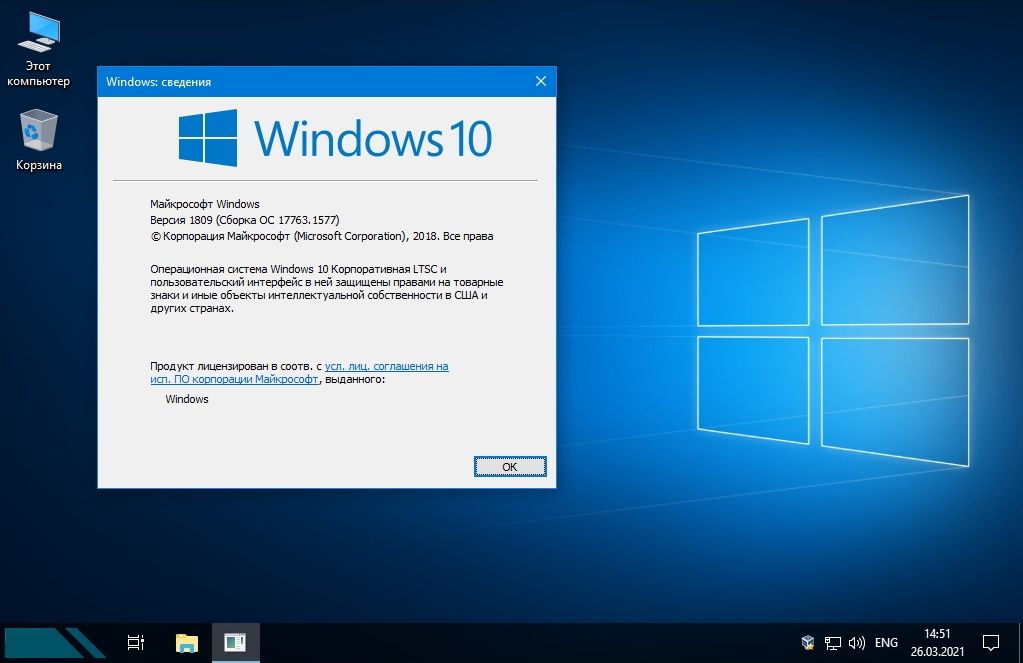Image resolution: width=1023 pixels, height=663 pixels.
Task: Close the 'Windows: сведения' dialog
Action: click(x=541, y=81)
